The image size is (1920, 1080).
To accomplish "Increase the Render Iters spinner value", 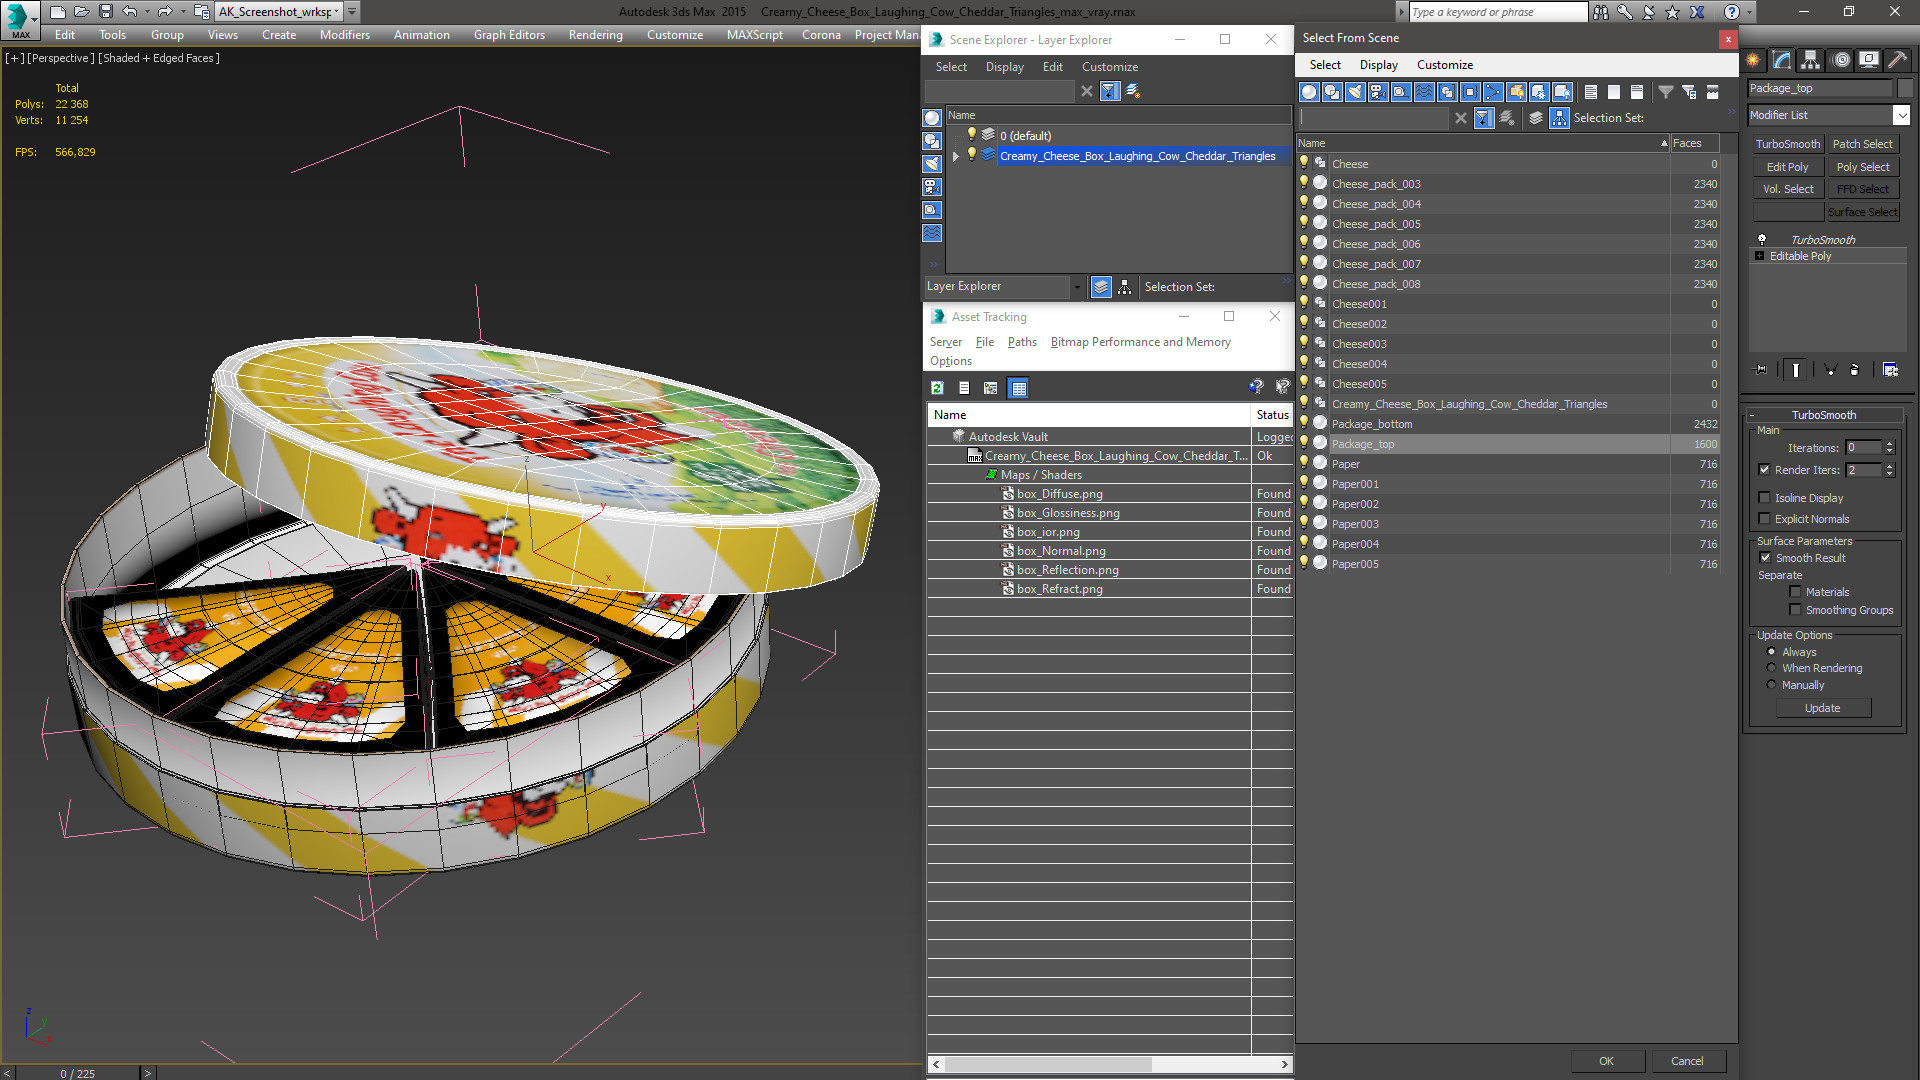I will click(x=1890, y=466).
